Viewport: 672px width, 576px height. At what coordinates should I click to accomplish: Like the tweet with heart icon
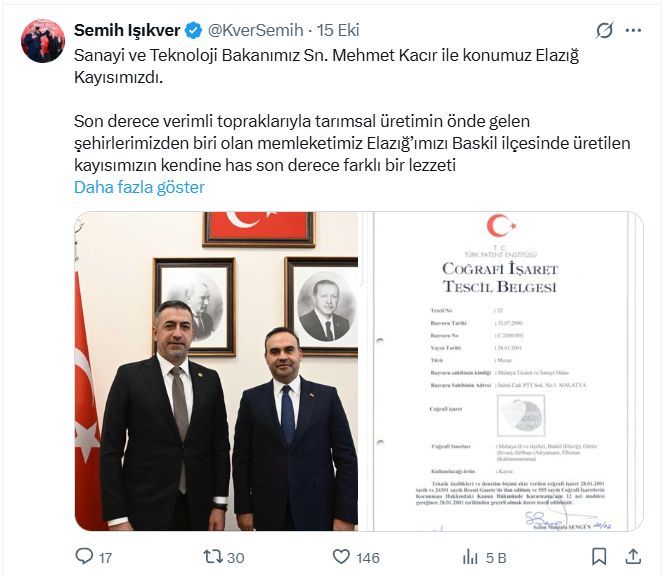tap(341, 557)
